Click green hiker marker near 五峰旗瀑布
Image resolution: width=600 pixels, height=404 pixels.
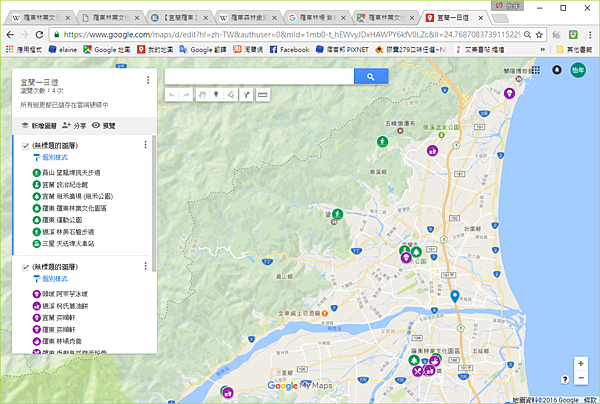point(382,142)
